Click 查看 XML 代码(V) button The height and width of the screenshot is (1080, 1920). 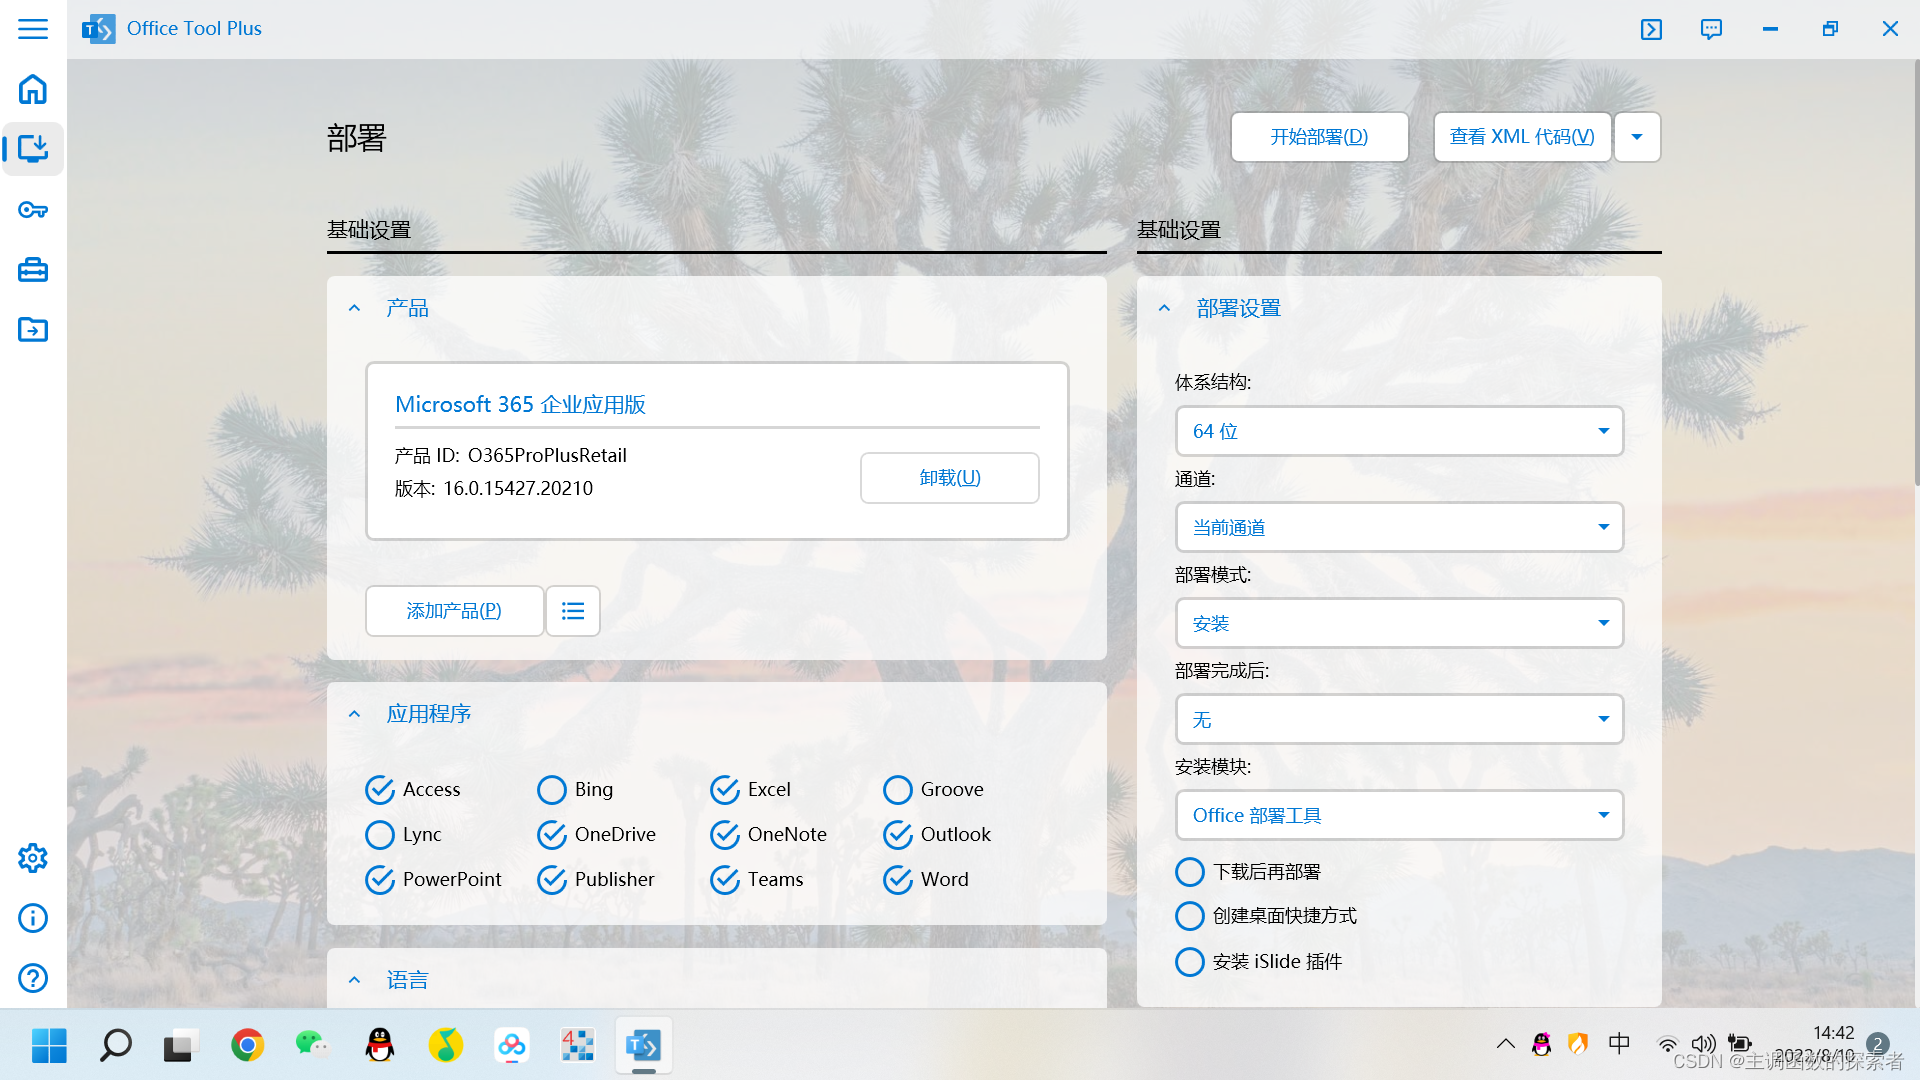(1522, 137)
